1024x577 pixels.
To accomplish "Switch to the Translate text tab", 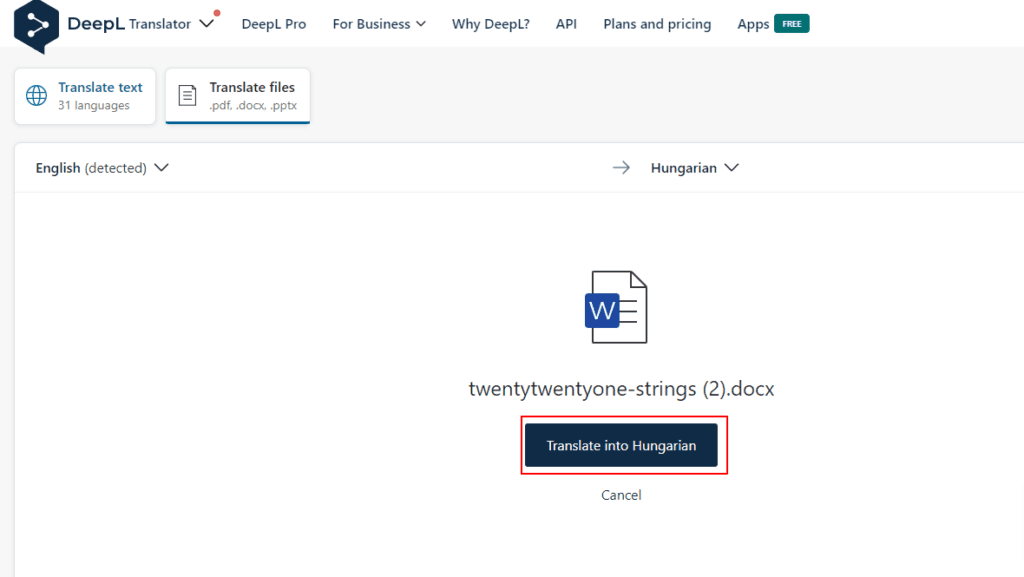I will pyautogui.click(x=85, y=96).
